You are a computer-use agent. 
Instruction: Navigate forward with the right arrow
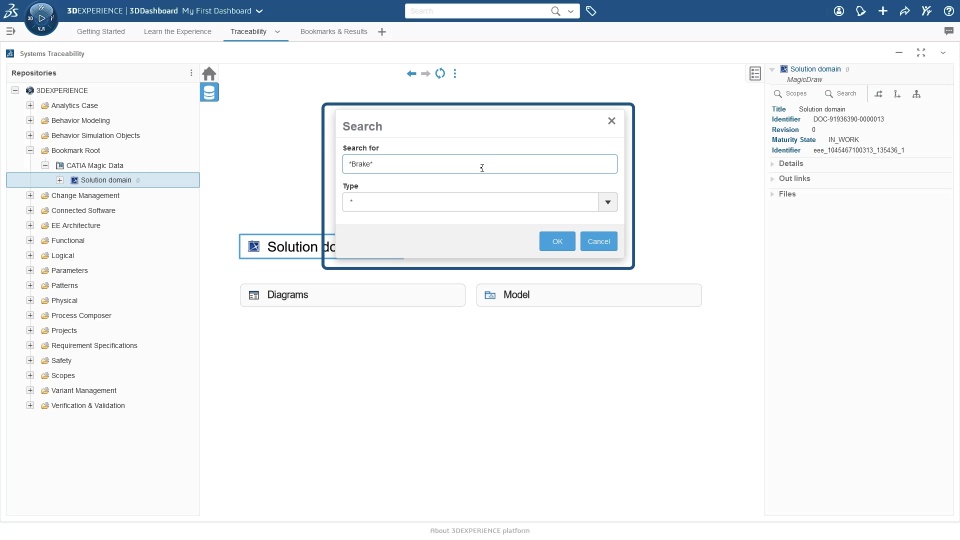point(426,73)
